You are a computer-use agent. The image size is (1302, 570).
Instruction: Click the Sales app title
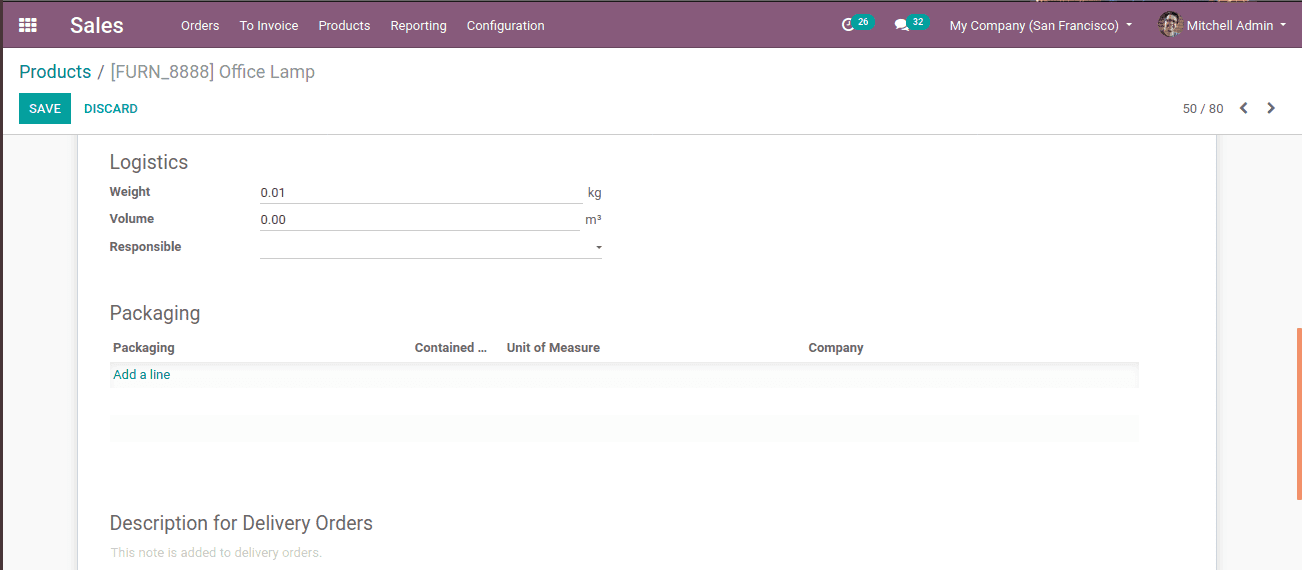point(97,25)
